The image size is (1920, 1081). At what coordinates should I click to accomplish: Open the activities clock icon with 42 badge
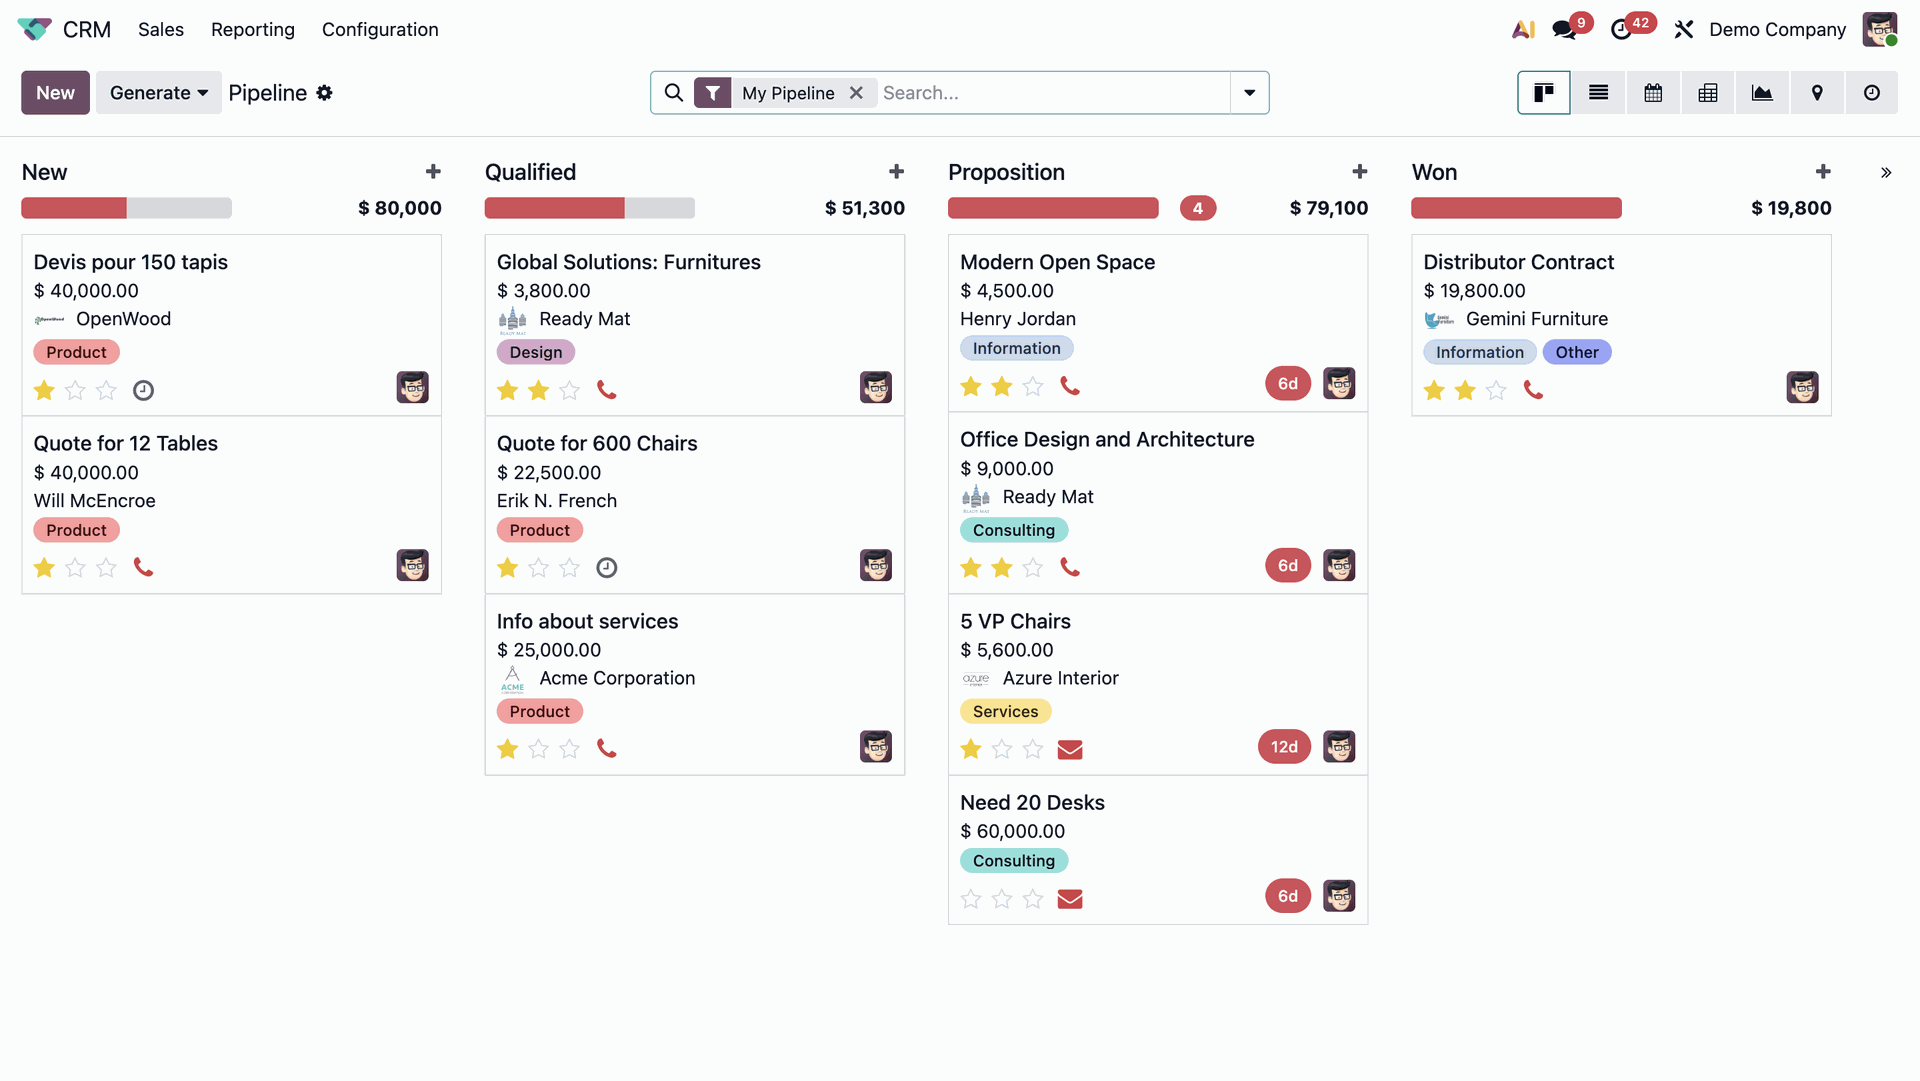[x=1621, y=30]
